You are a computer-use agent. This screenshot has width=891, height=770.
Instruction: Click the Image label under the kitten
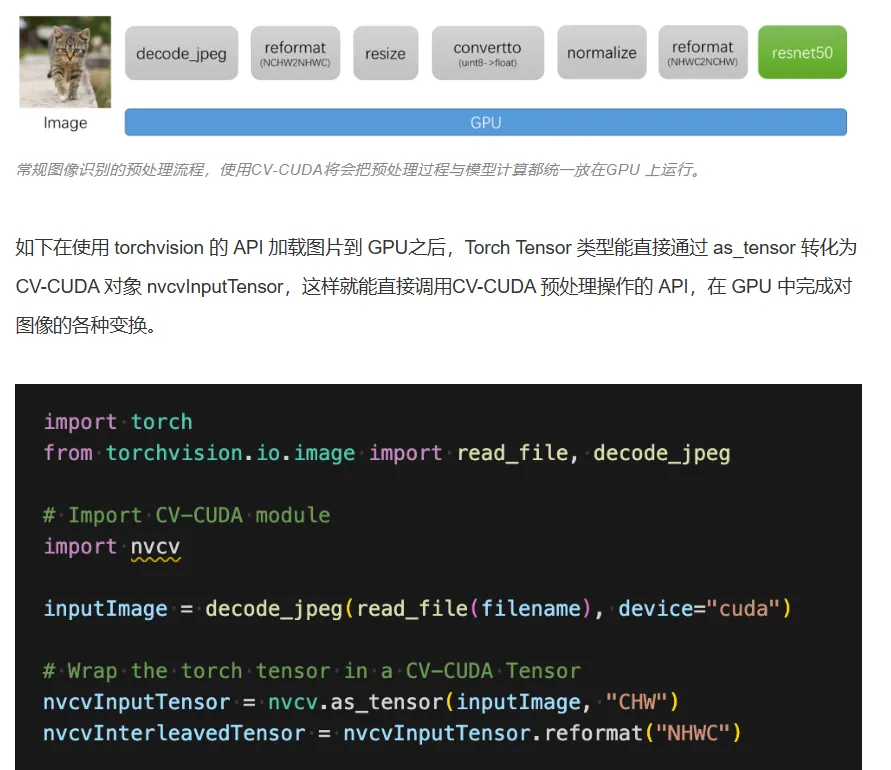tap(65, 123)
